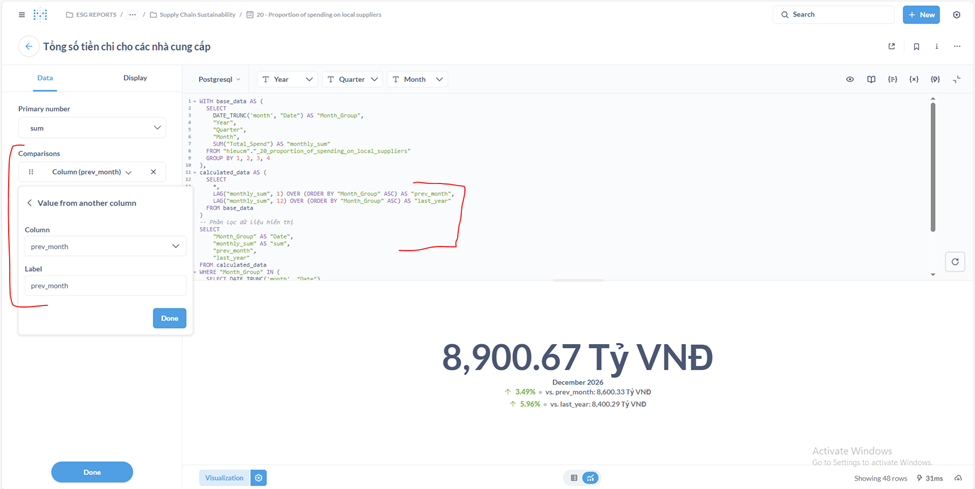975x489 pixels.
Task: Click the refresh query results button
Action: (954, 262)
